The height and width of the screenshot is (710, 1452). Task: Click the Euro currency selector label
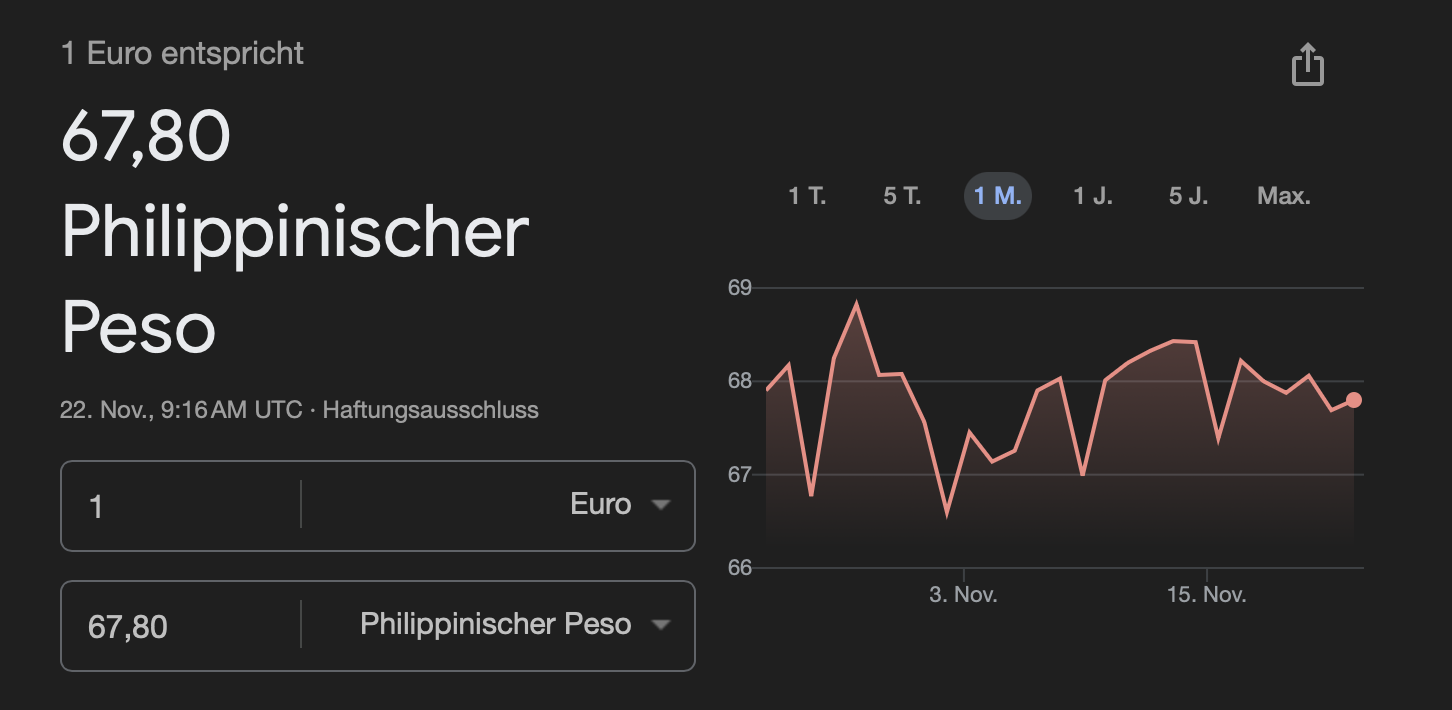[600, 504]
